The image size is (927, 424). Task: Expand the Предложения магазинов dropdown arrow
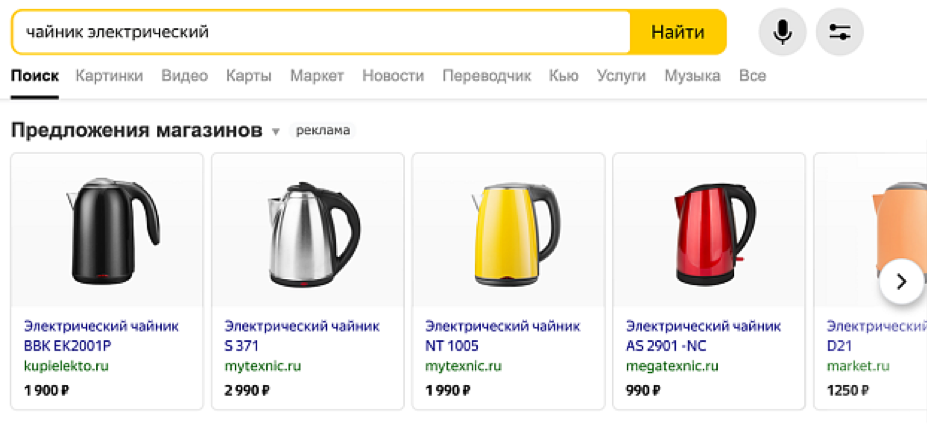pyautogui.click(x=276, y=132)
